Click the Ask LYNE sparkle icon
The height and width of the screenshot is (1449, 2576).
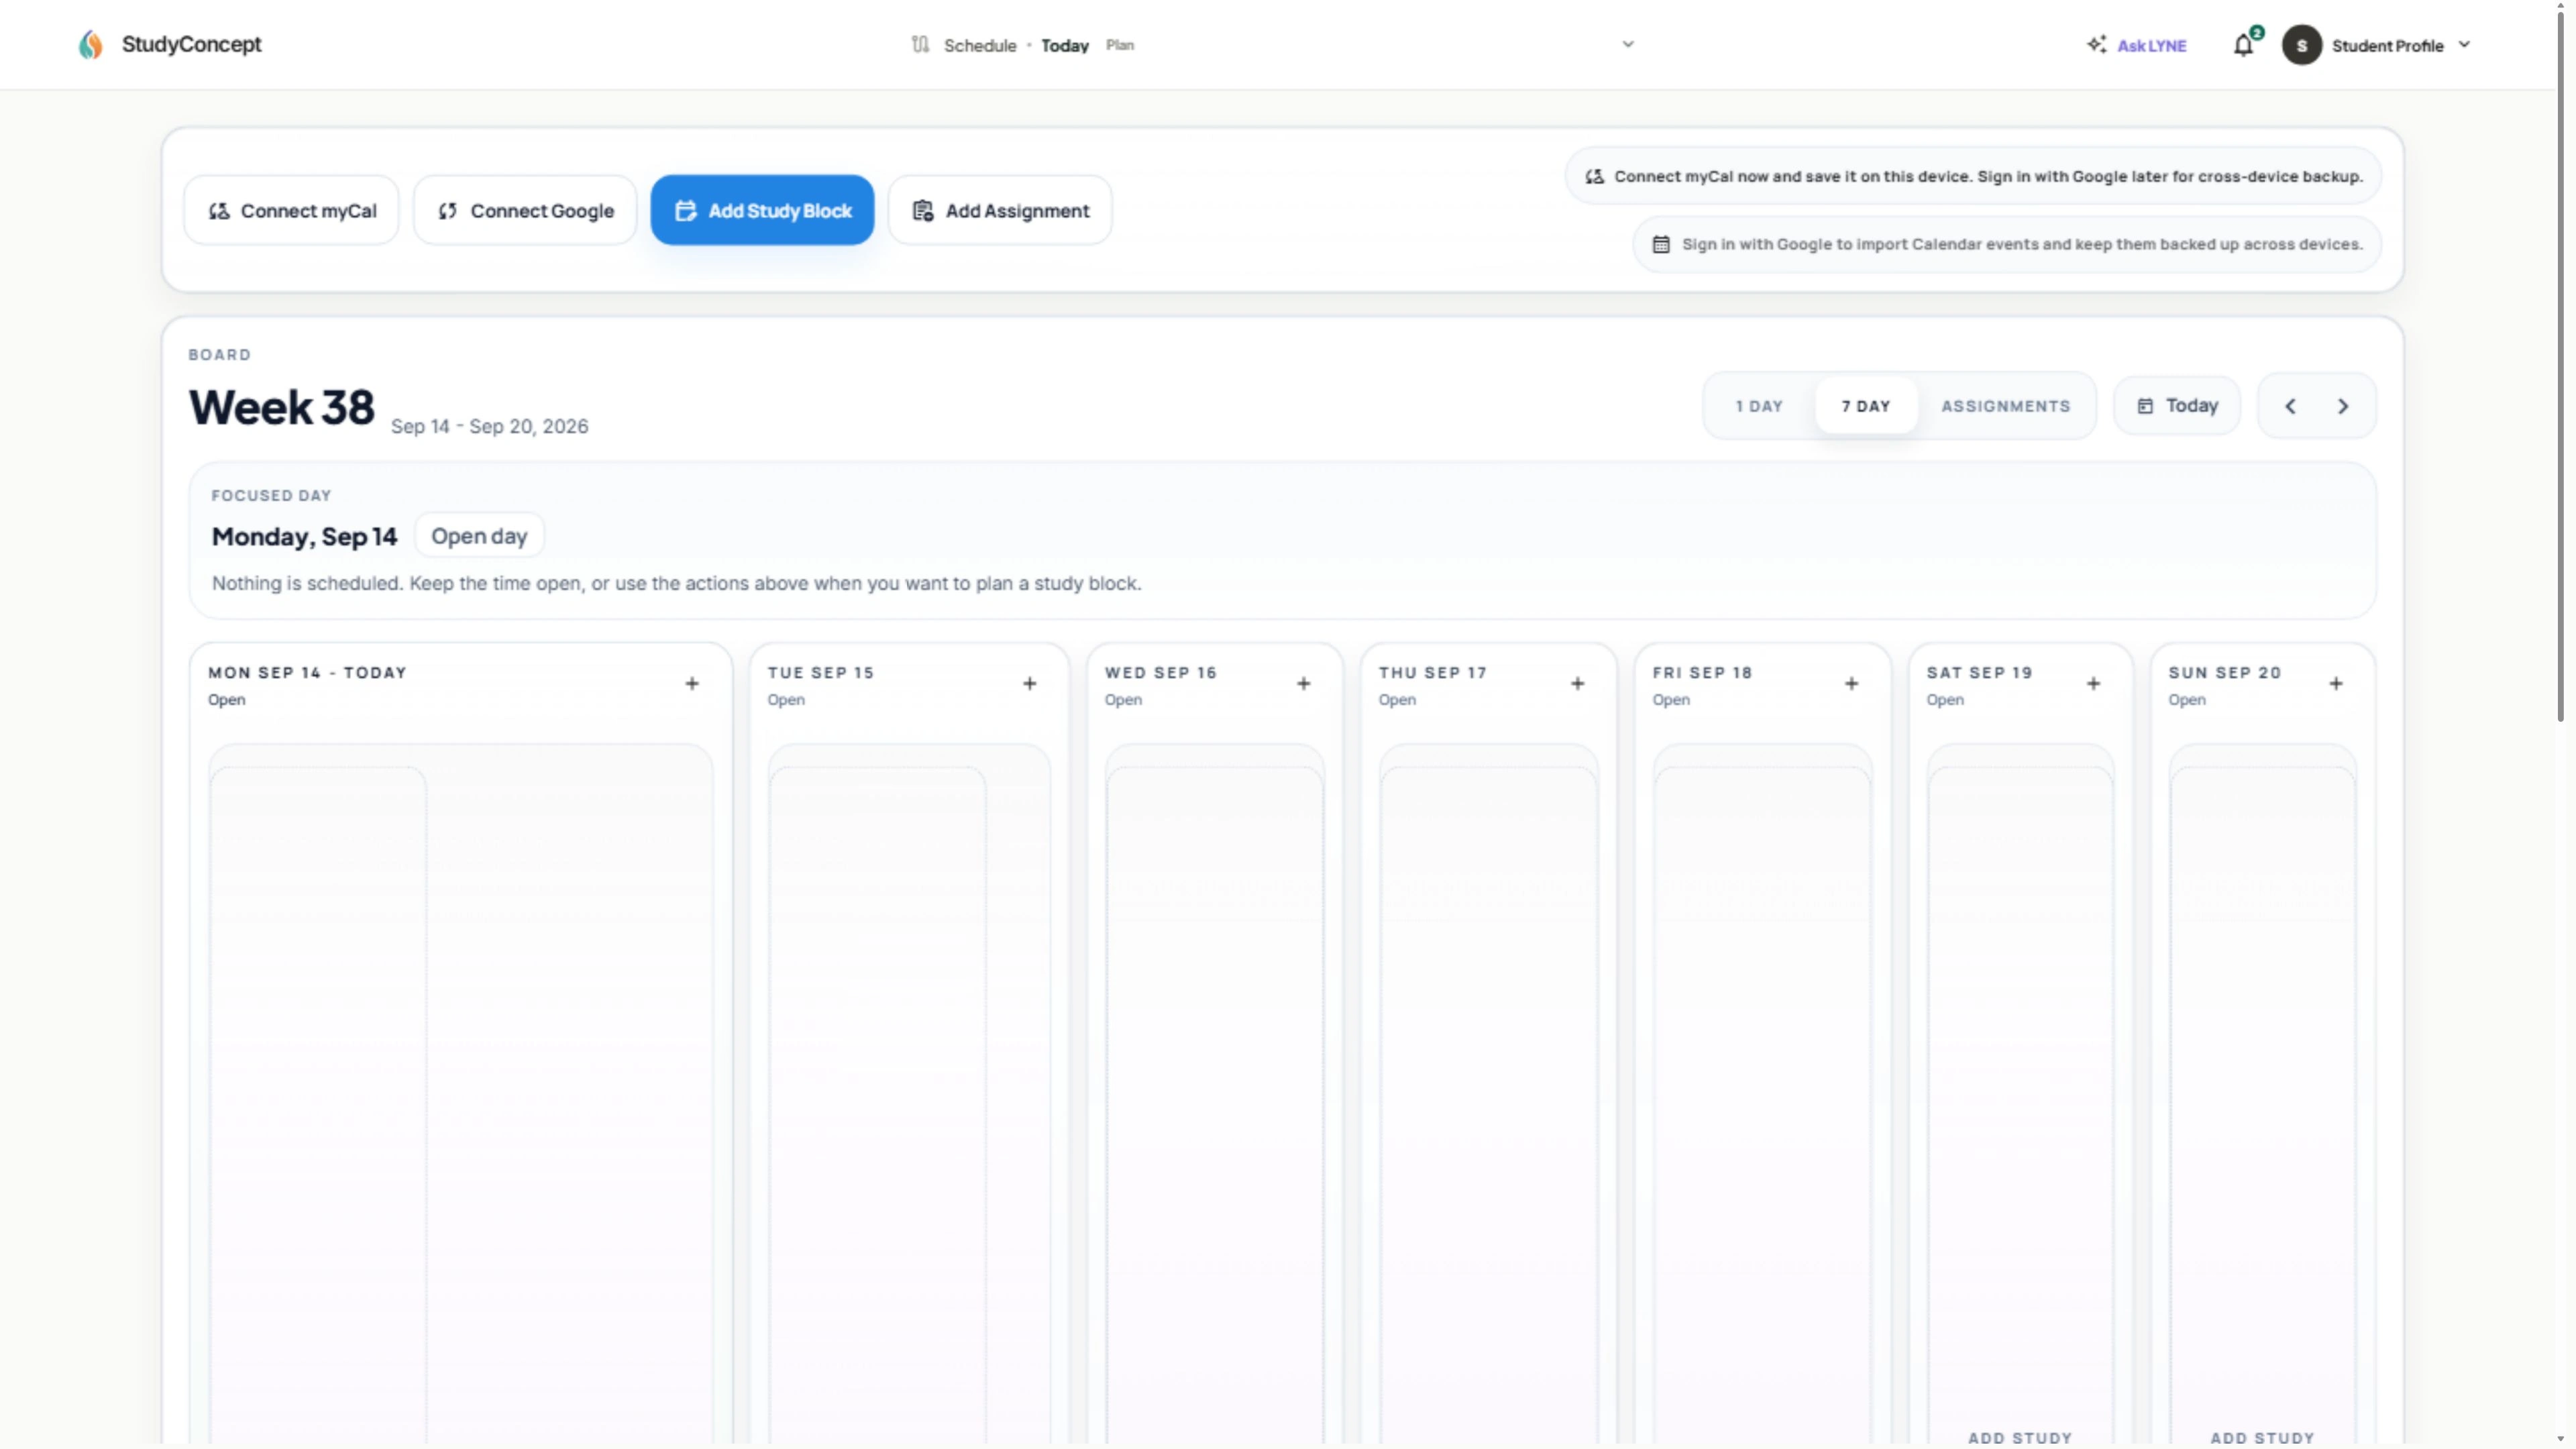tap(2096, 45)
